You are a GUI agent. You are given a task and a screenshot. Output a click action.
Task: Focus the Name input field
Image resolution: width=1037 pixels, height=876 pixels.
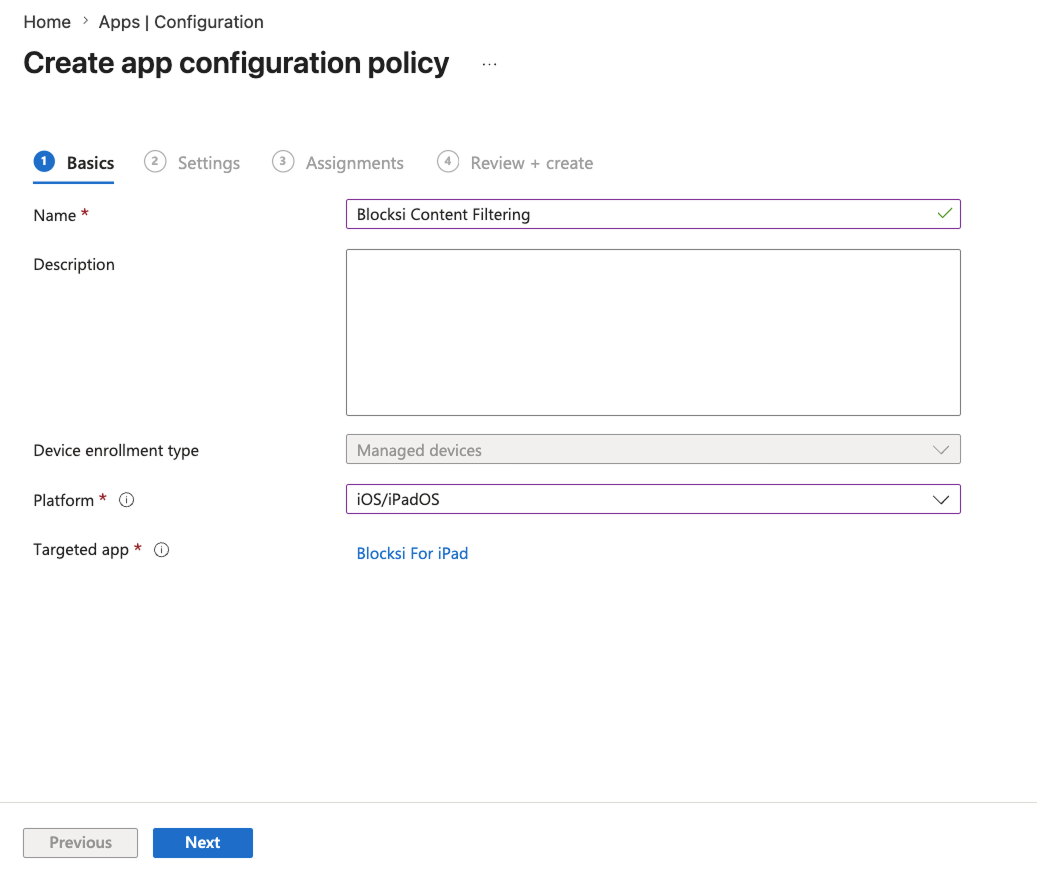click(x=653, y=214)
